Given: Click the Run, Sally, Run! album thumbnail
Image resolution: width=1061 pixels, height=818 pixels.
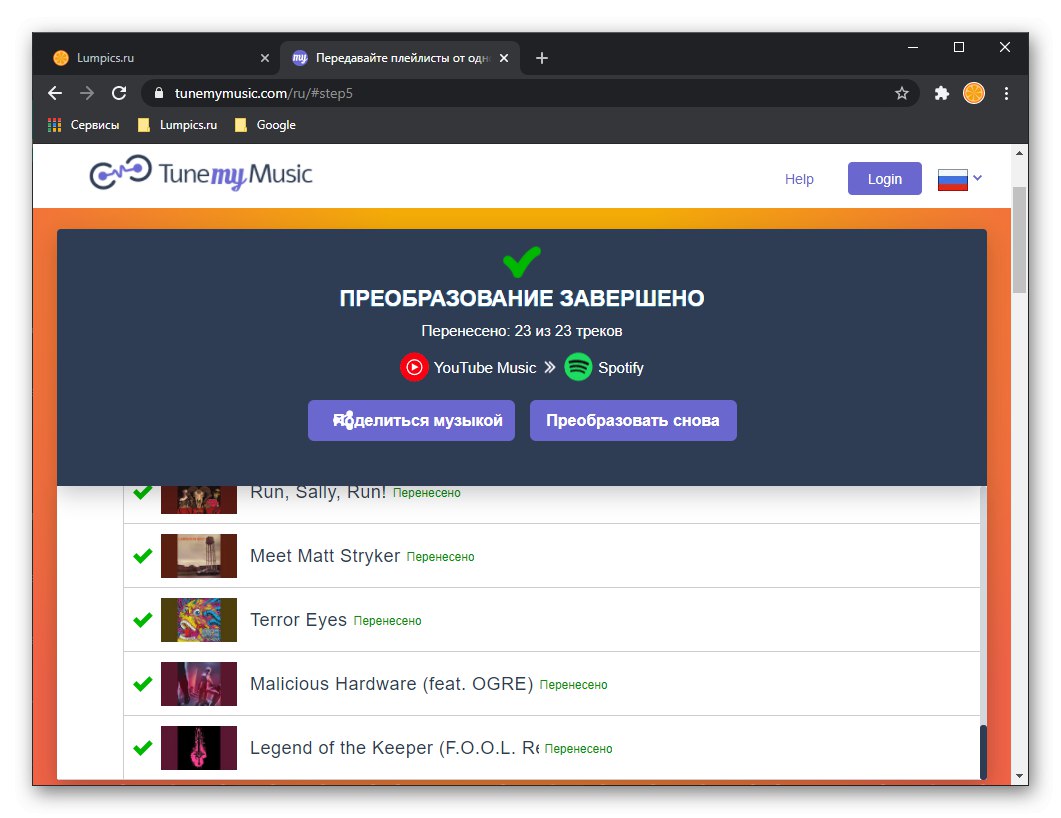Looking at the screenshot, I should click(x=199, y=499).
